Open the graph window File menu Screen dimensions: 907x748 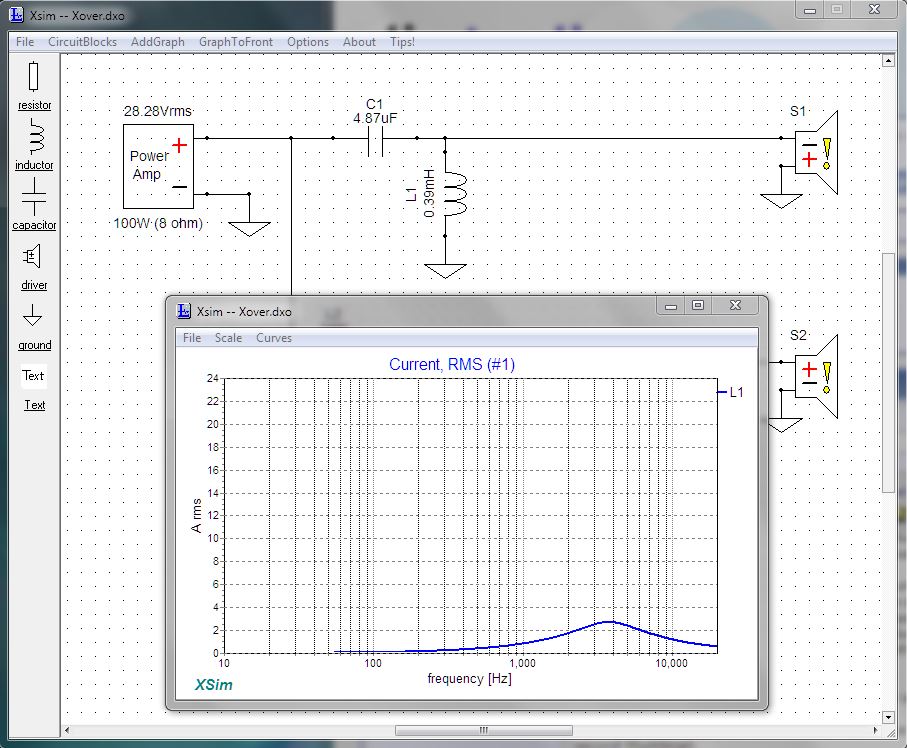191,338
